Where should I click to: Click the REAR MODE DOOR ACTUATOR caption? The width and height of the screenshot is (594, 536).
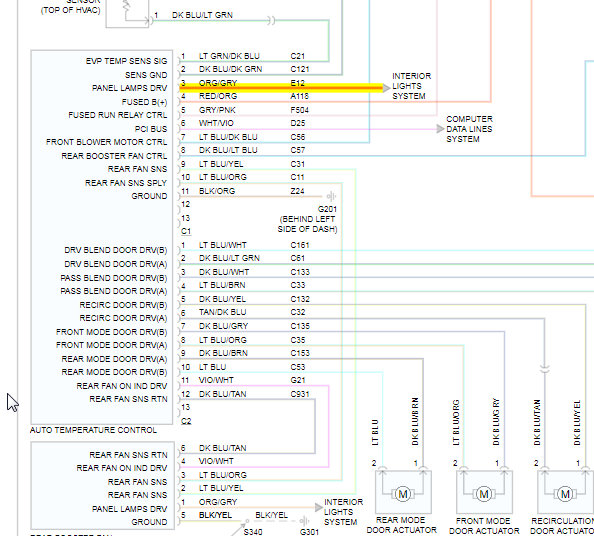tap(402, 525)
